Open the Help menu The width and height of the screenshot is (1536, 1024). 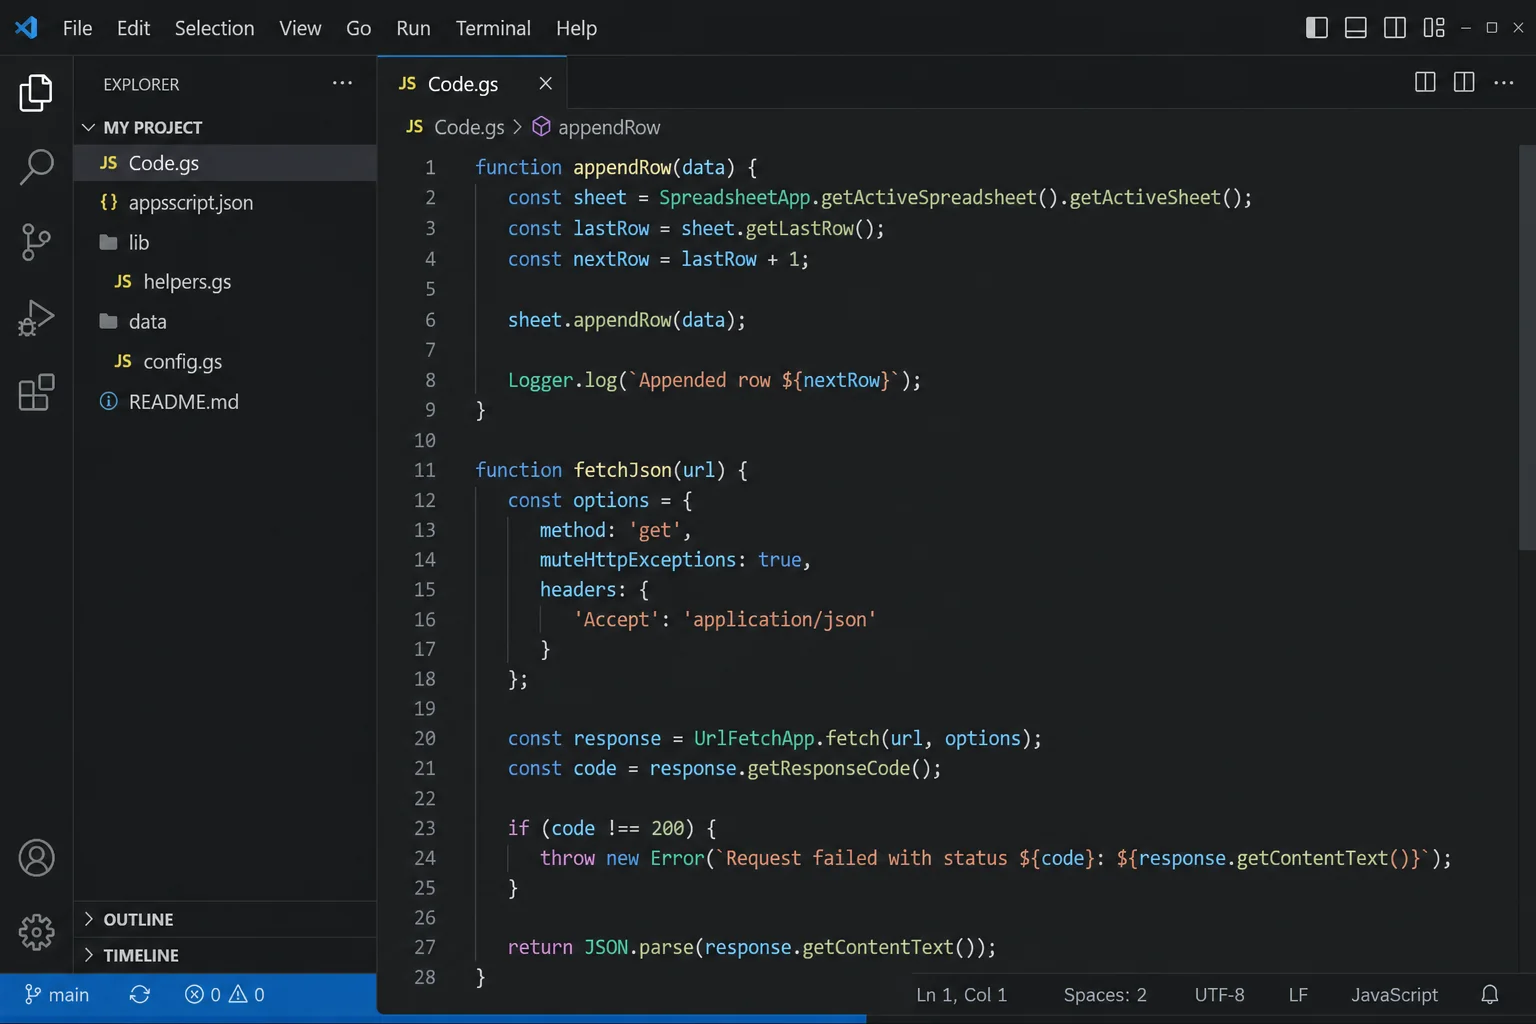point(576,28)
